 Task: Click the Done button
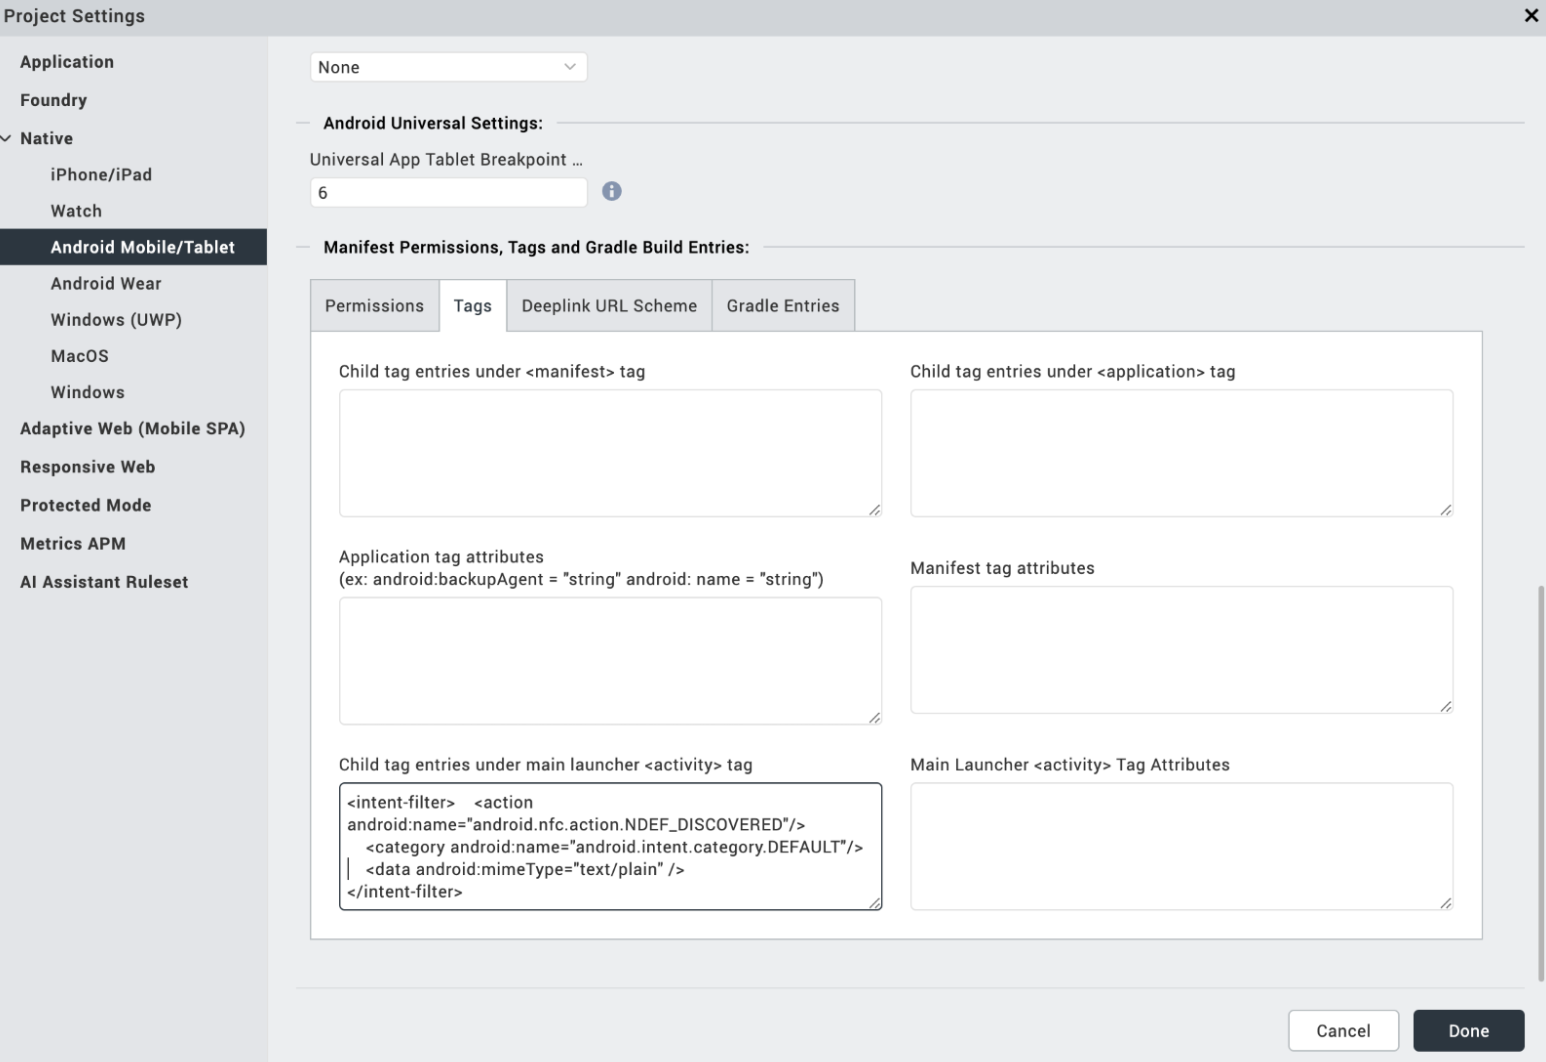[x=1468, y=1031]
